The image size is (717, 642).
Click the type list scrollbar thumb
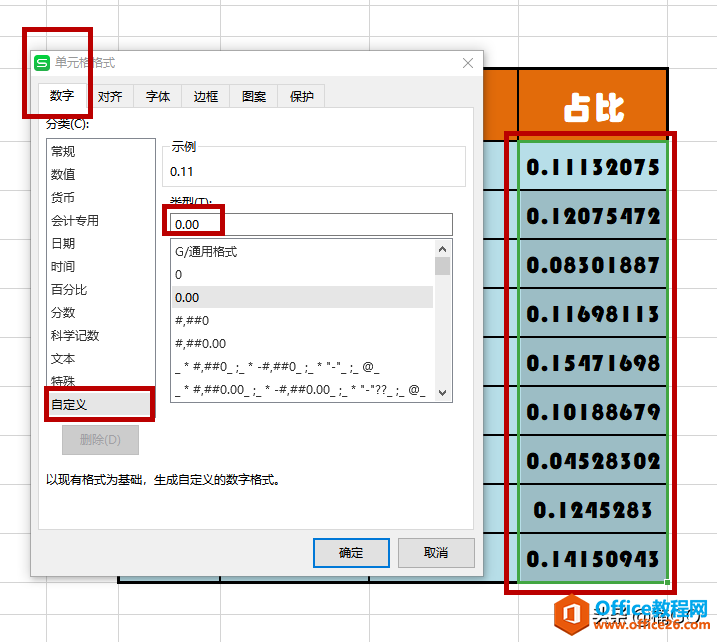[442, 266]
